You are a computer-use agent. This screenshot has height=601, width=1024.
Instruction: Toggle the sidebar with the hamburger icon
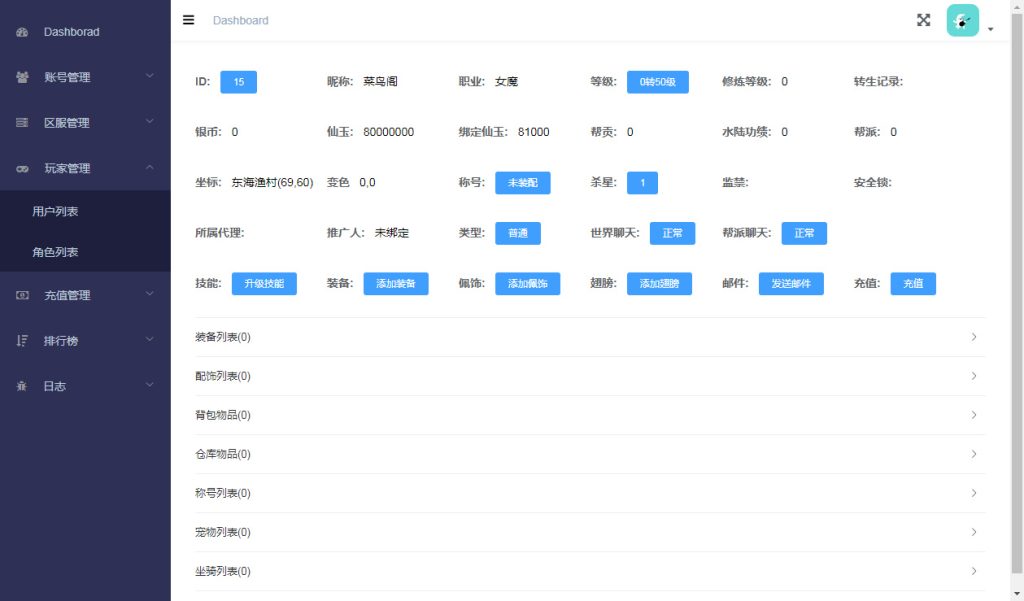point(189,20)
